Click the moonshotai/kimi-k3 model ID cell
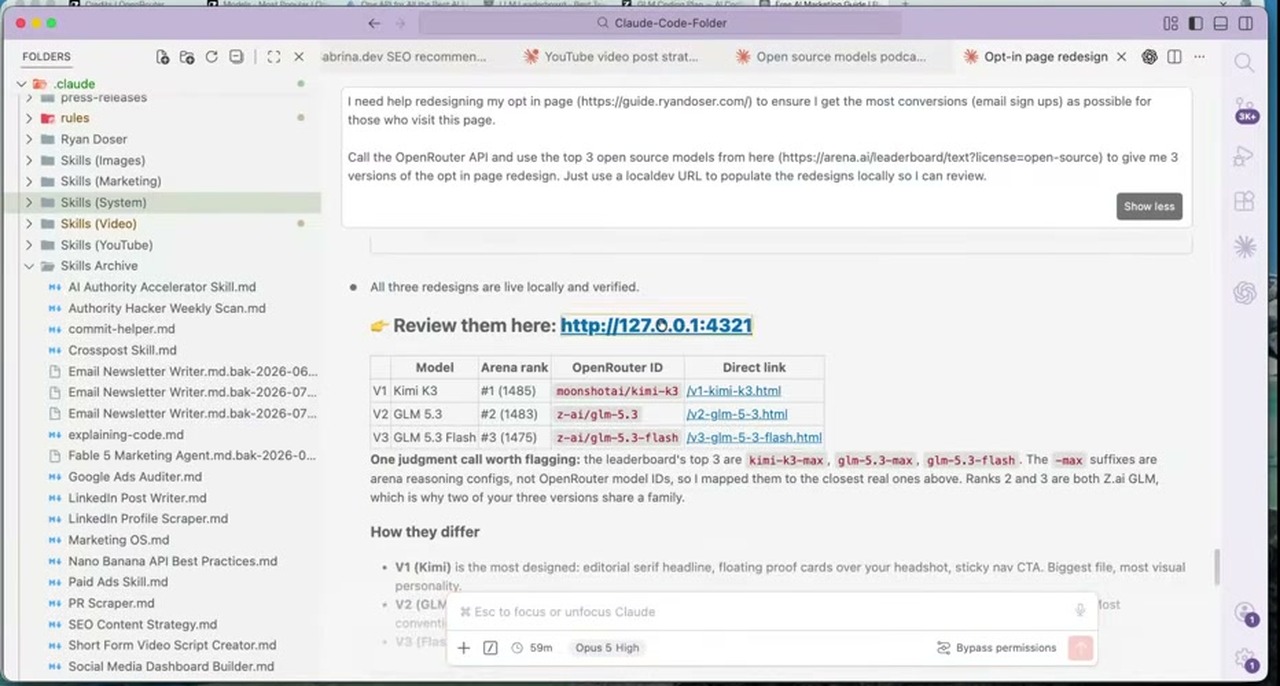The image size is (1280, 686). 617,391
